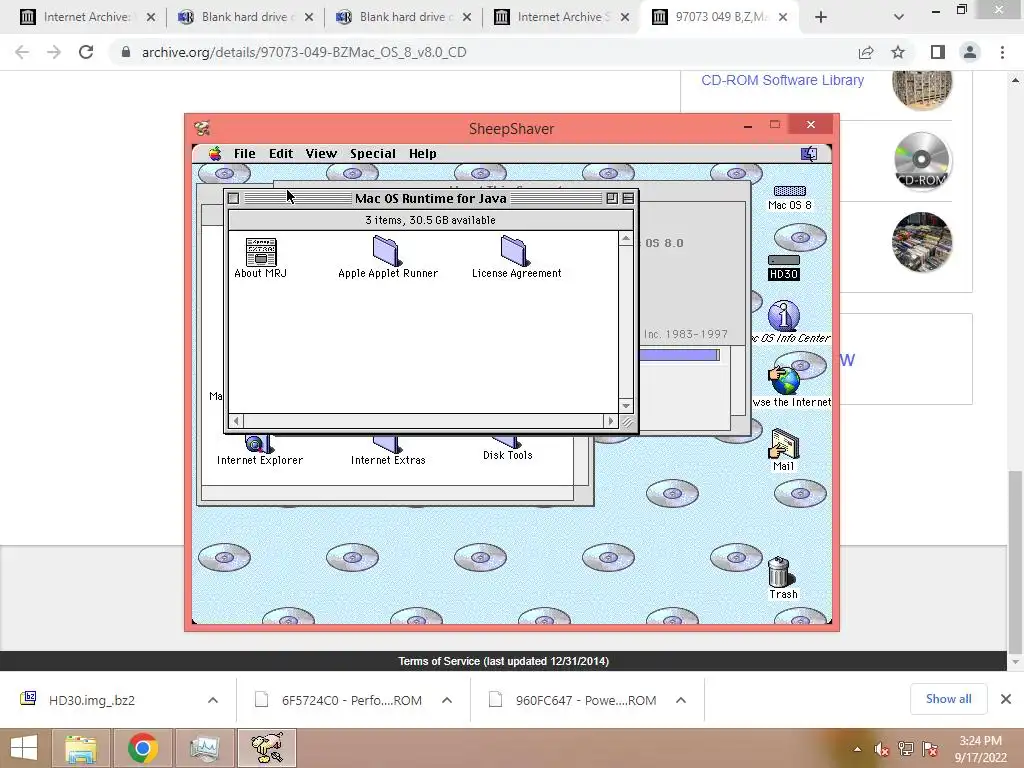Click Show all downloads
The width and height of the screenshot is (1024, 768).
point(948,699)
